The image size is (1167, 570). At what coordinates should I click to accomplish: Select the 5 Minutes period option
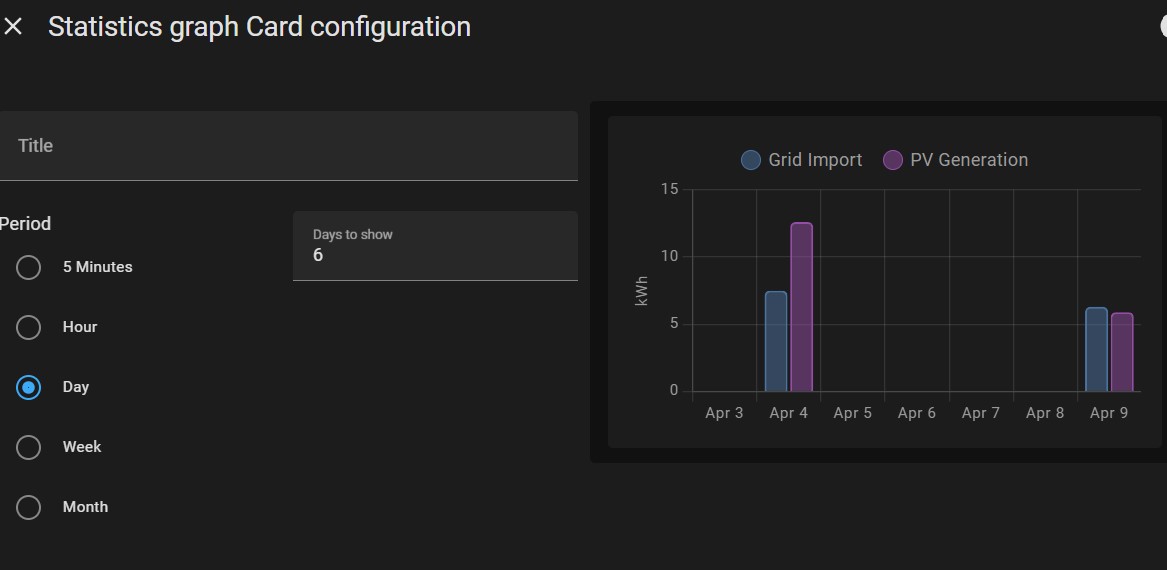tap(29, 267)
